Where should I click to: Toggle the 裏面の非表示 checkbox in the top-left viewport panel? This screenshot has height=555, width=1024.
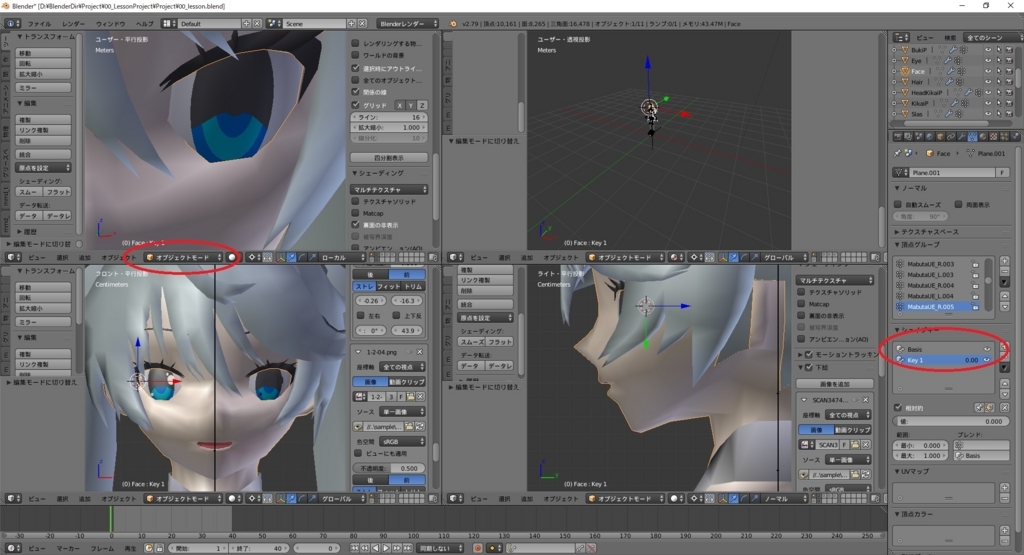[x=355, y=225]
